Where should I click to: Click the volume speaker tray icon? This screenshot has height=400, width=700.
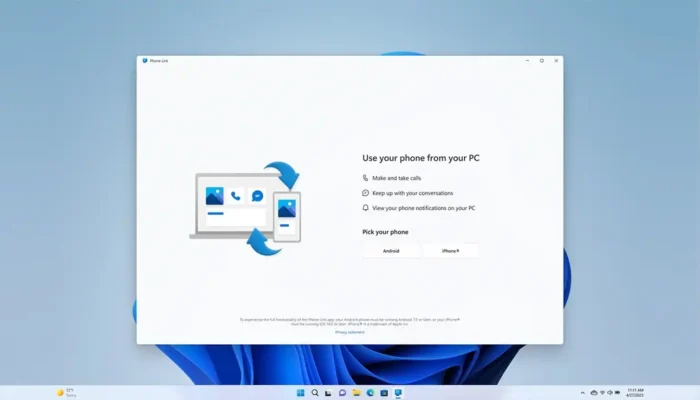(610, 393)
